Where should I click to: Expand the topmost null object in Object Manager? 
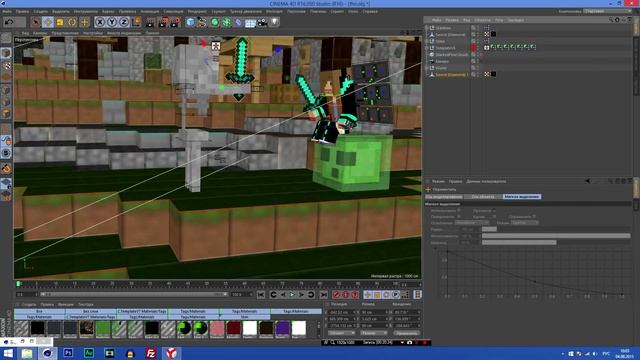click(427, 28)
